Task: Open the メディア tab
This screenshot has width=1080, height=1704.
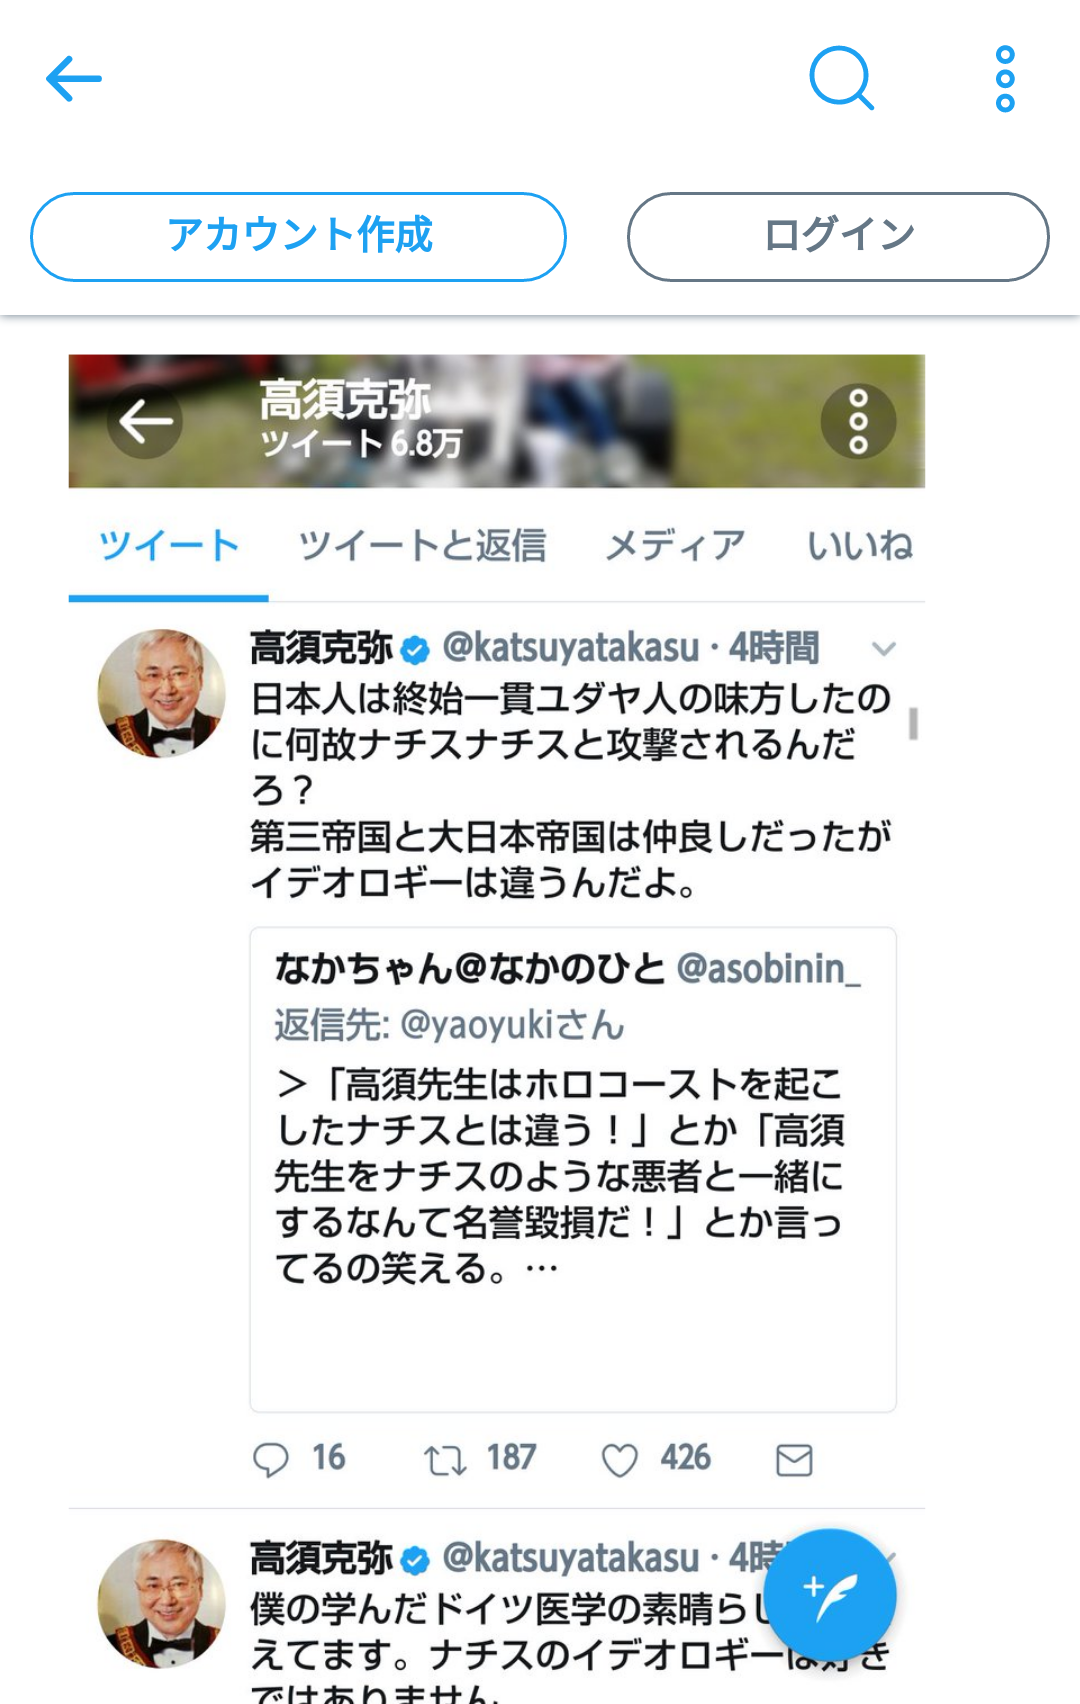Action: [x=676, y=547]
